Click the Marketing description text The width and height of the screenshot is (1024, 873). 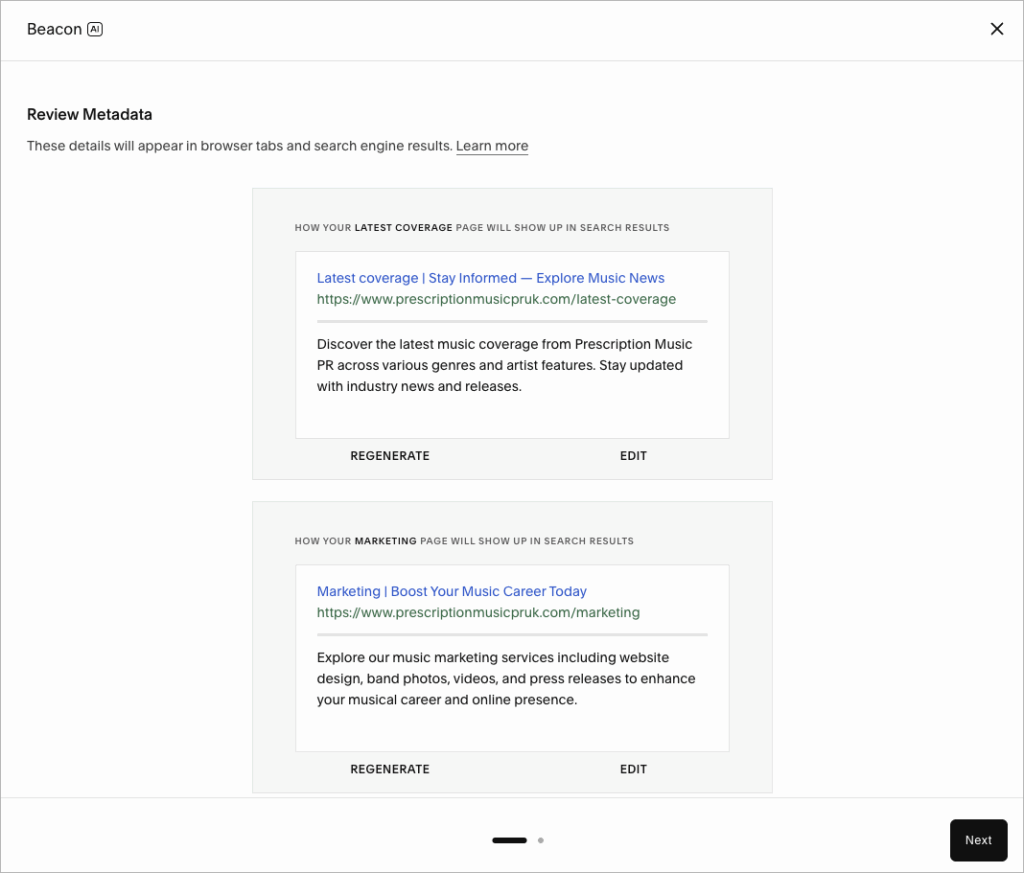coord(505,678)
